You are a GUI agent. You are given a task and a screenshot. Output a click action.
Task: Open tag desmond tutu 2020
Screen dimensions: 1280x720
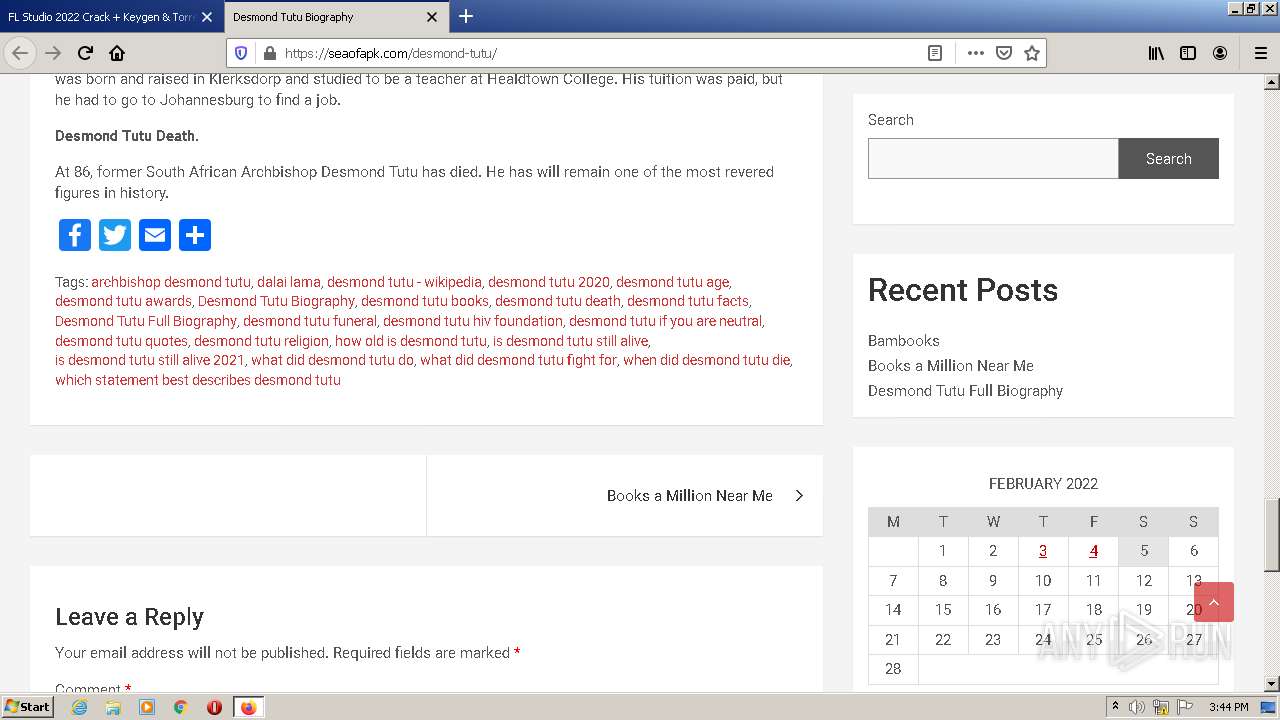(549, 282)
